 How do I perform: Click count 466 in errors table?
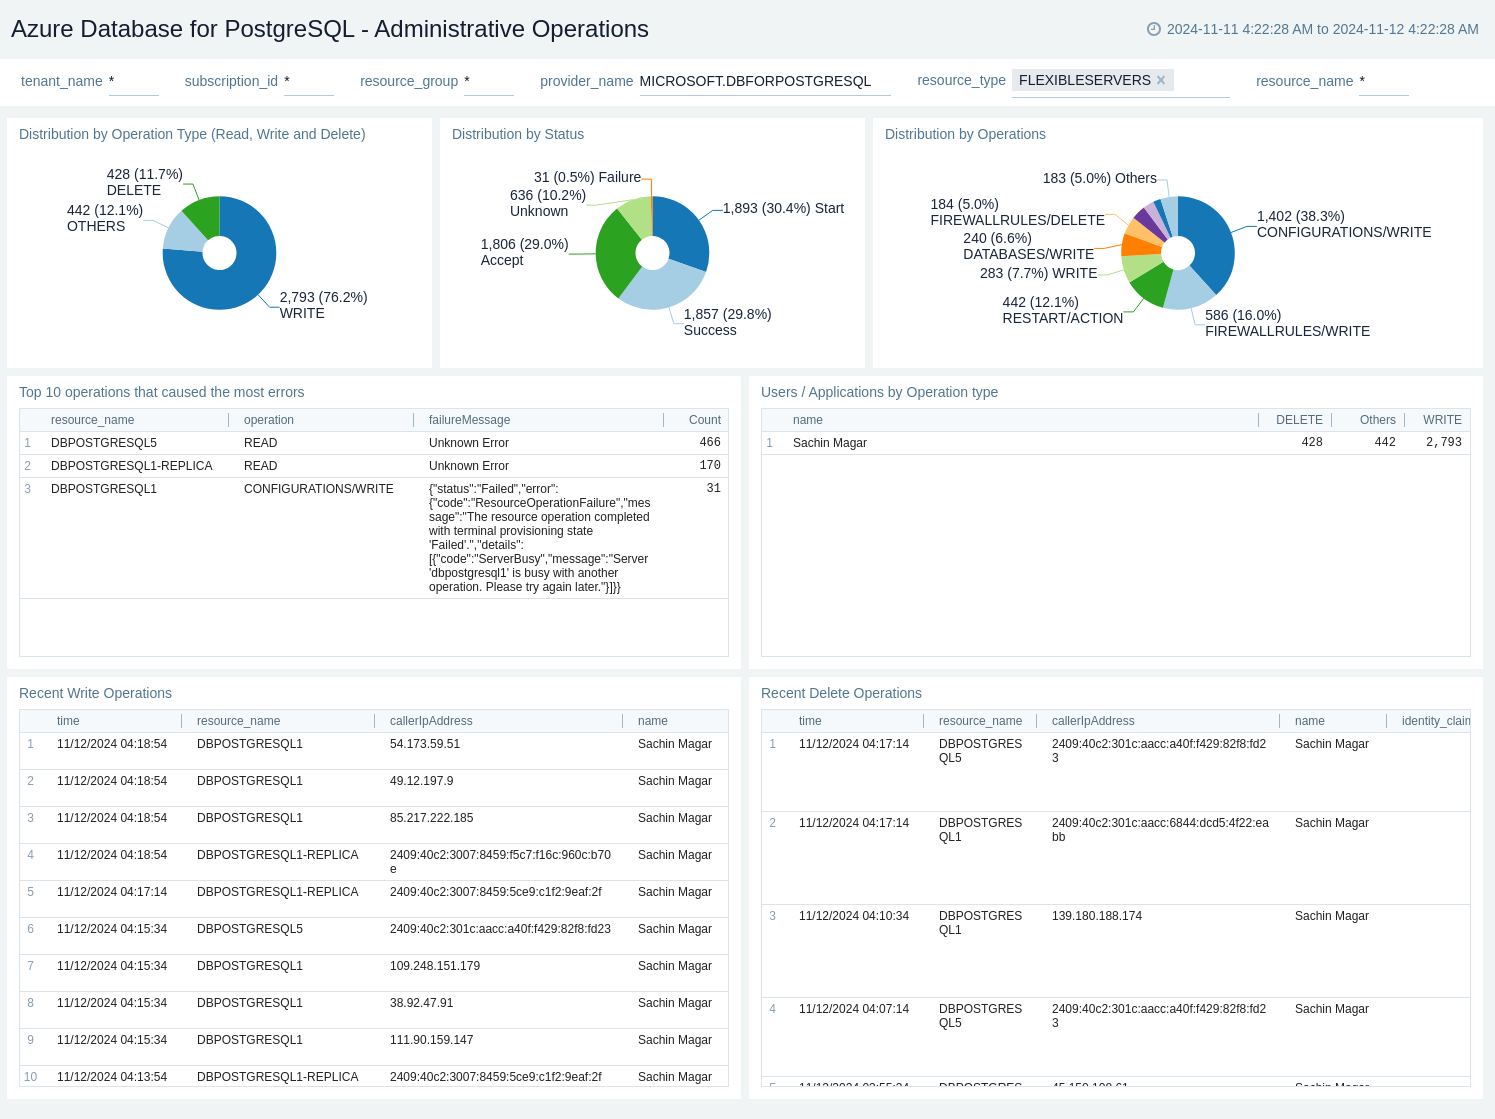tap(710, 442)
